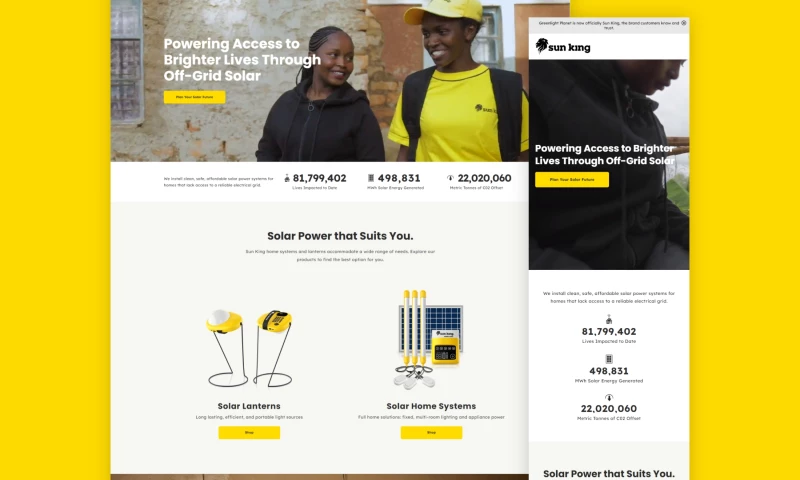Image resolution: width=800 pixels, height=480 pixels.
Task: Click desktop Plan Your Solar Future button
Action: coord(194,97)
